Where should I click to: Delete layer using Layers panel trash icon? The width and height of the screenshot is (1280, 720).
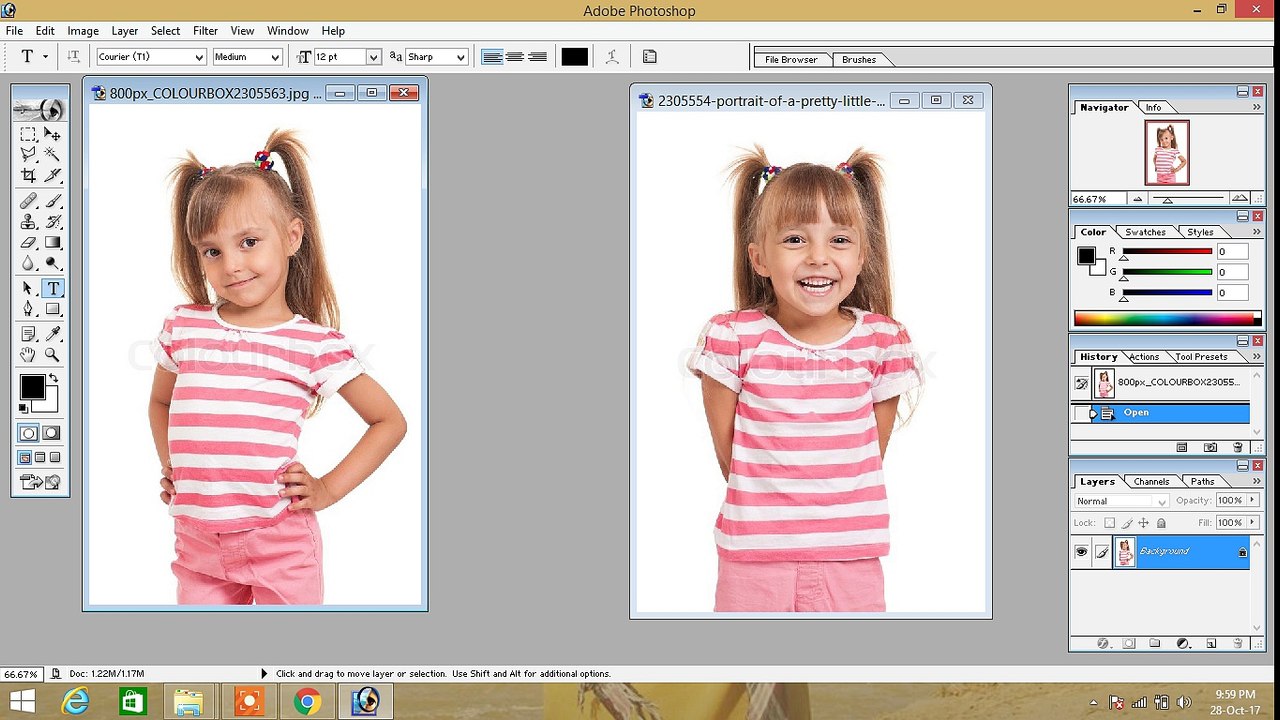tap(1238, 643)
